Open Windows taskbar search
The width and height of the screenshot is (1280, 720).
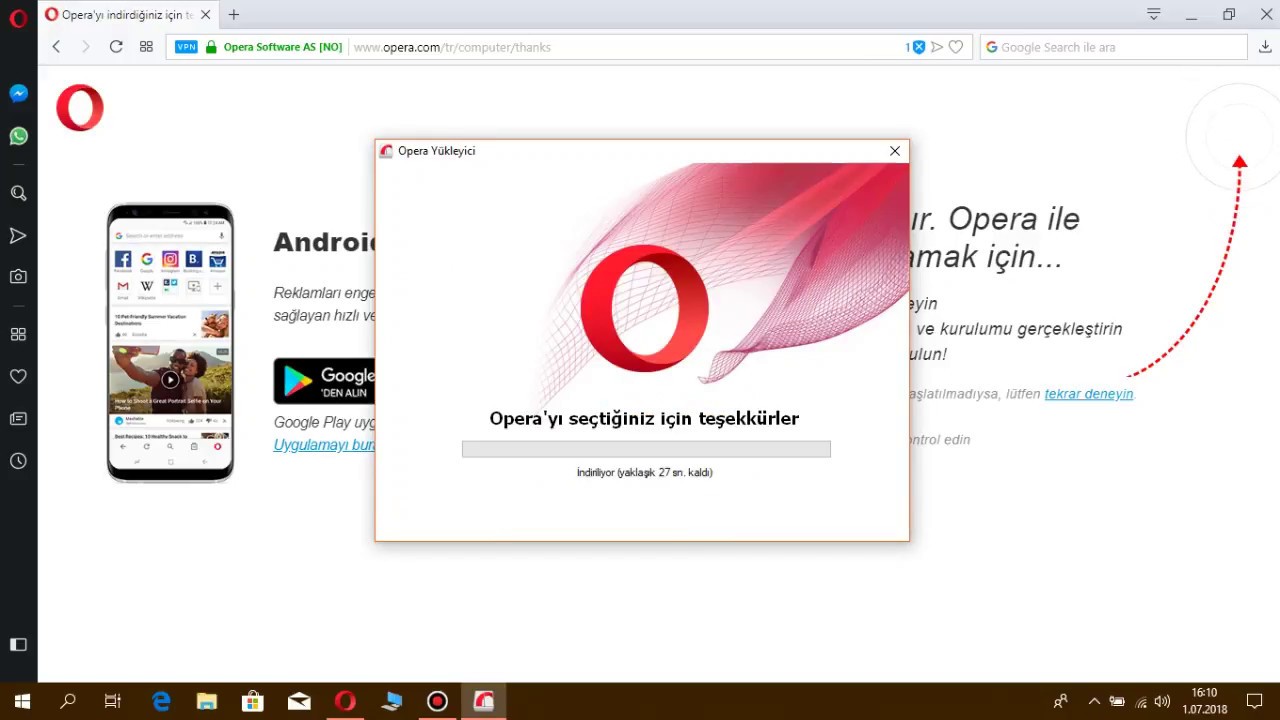pos(68,701)
